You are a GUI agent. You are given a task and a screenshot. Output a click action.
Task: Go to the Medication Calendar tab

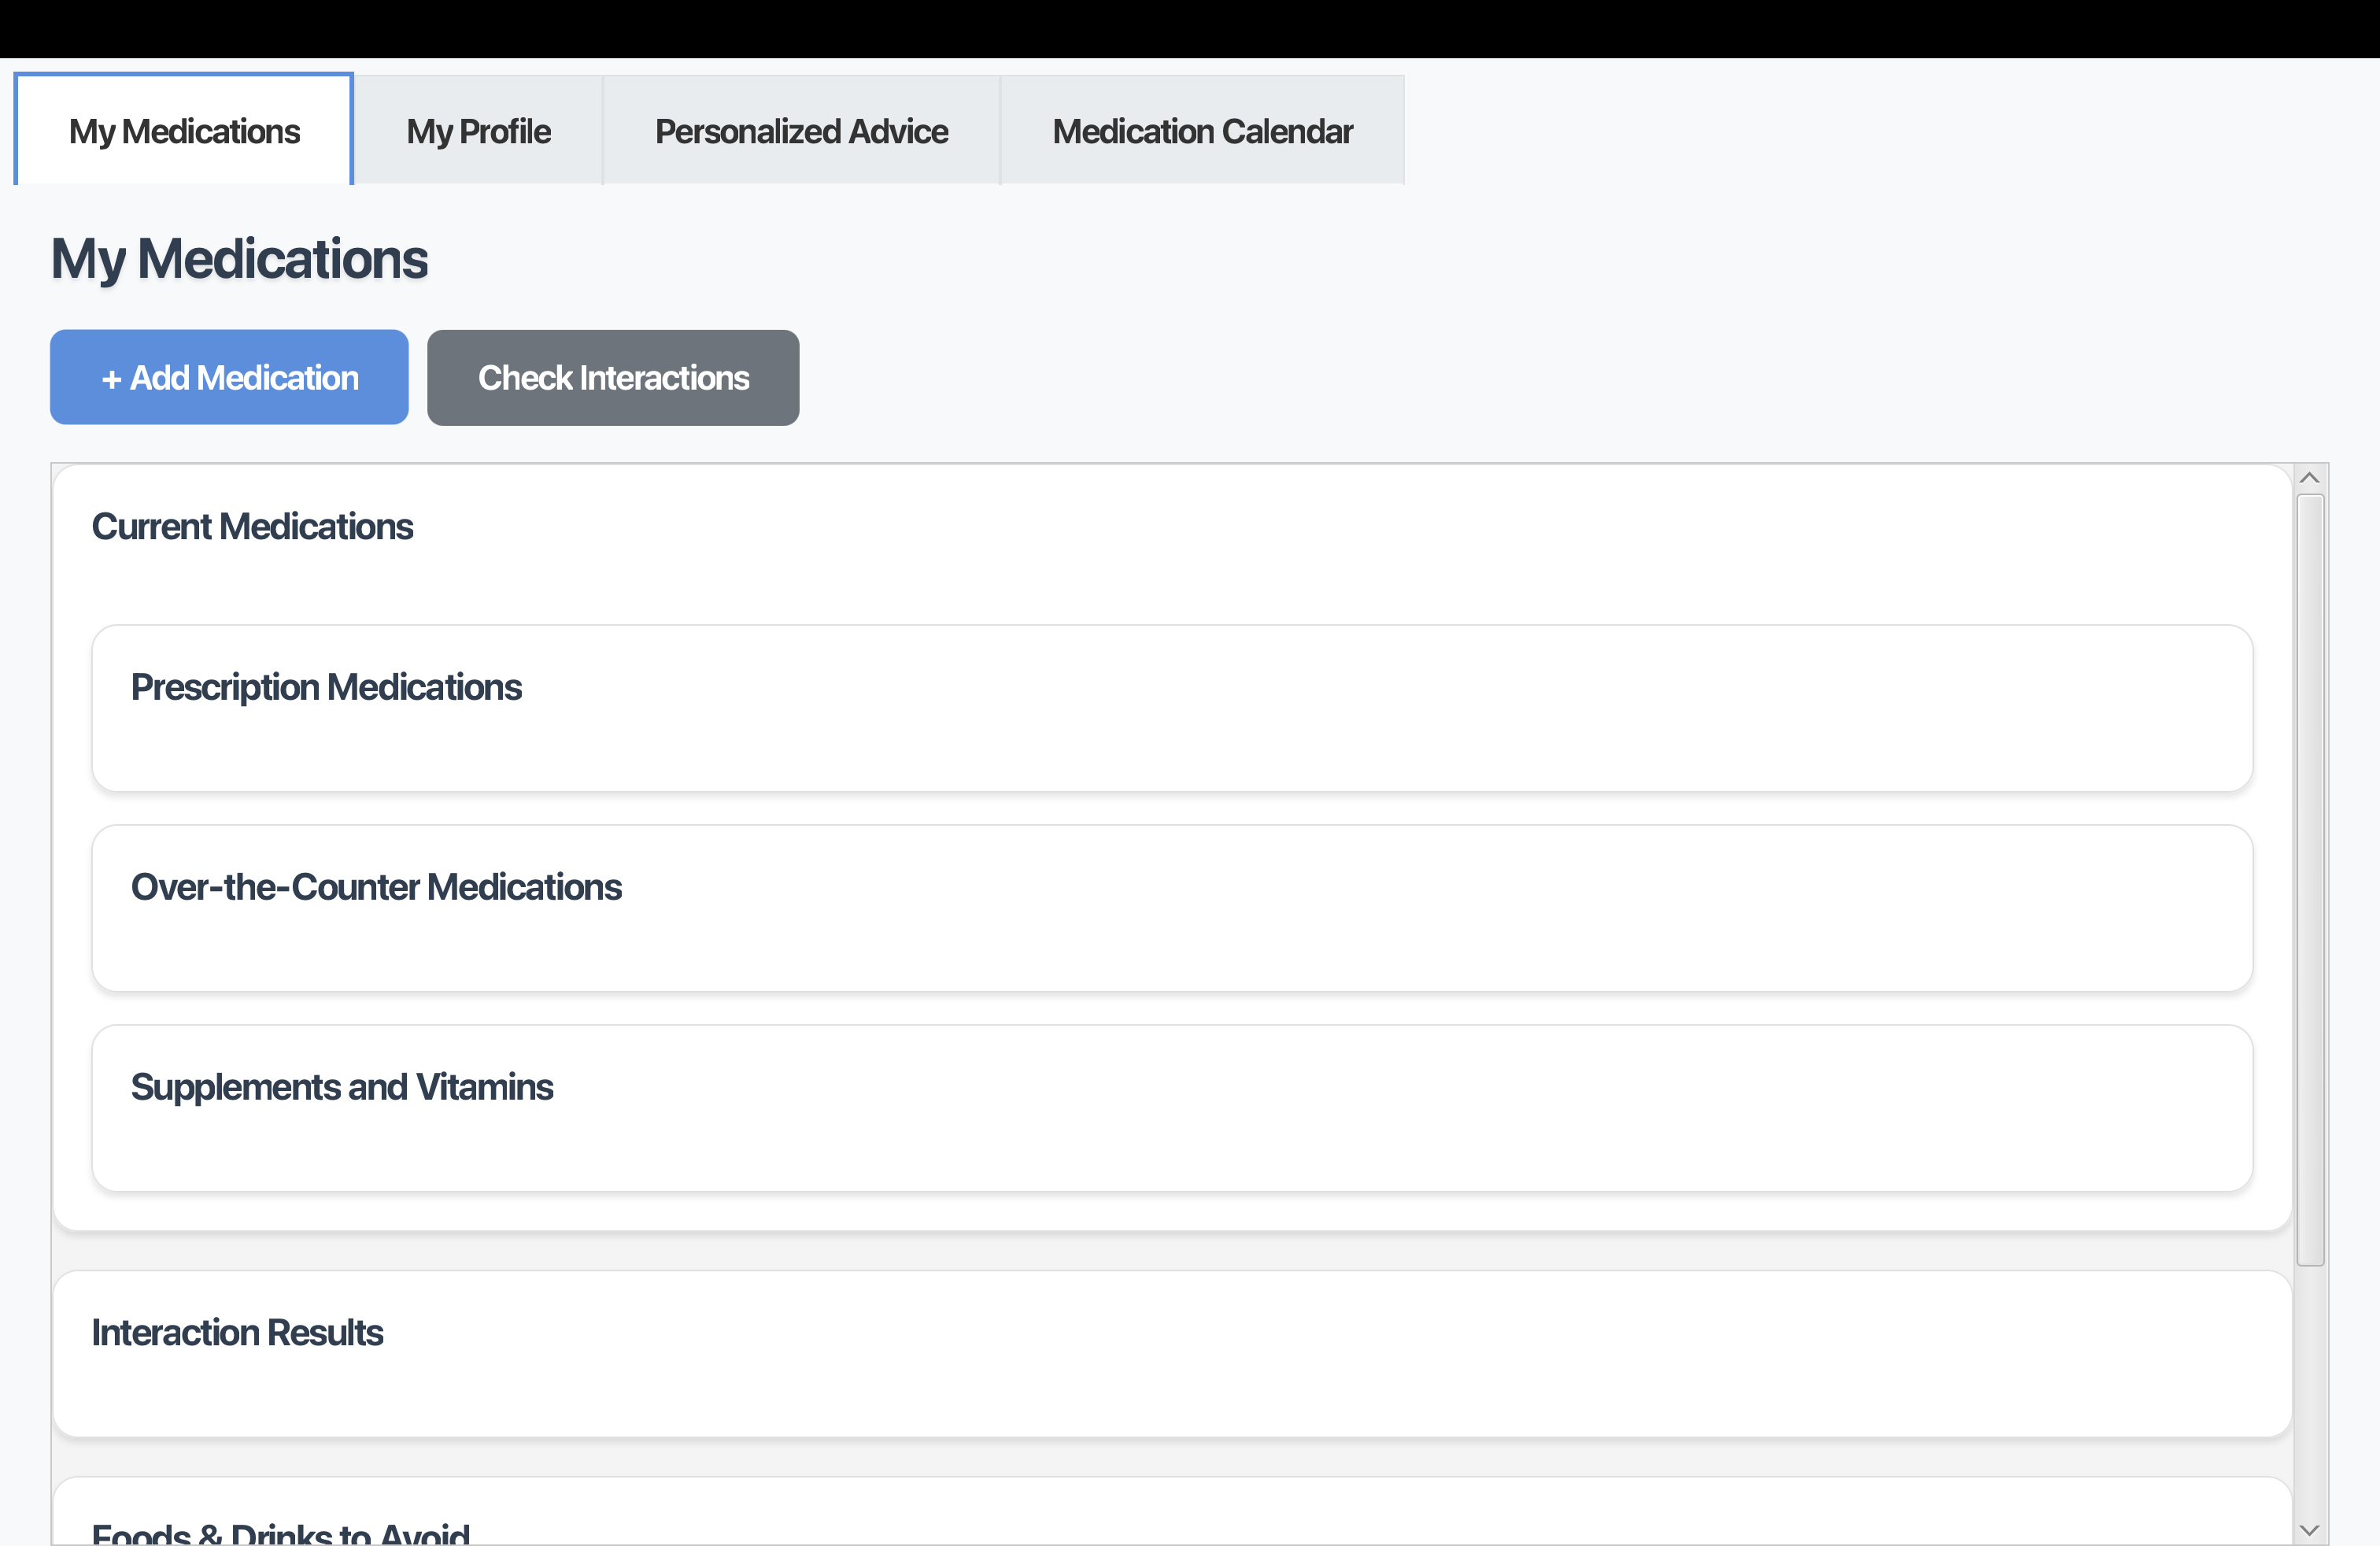1202,131
